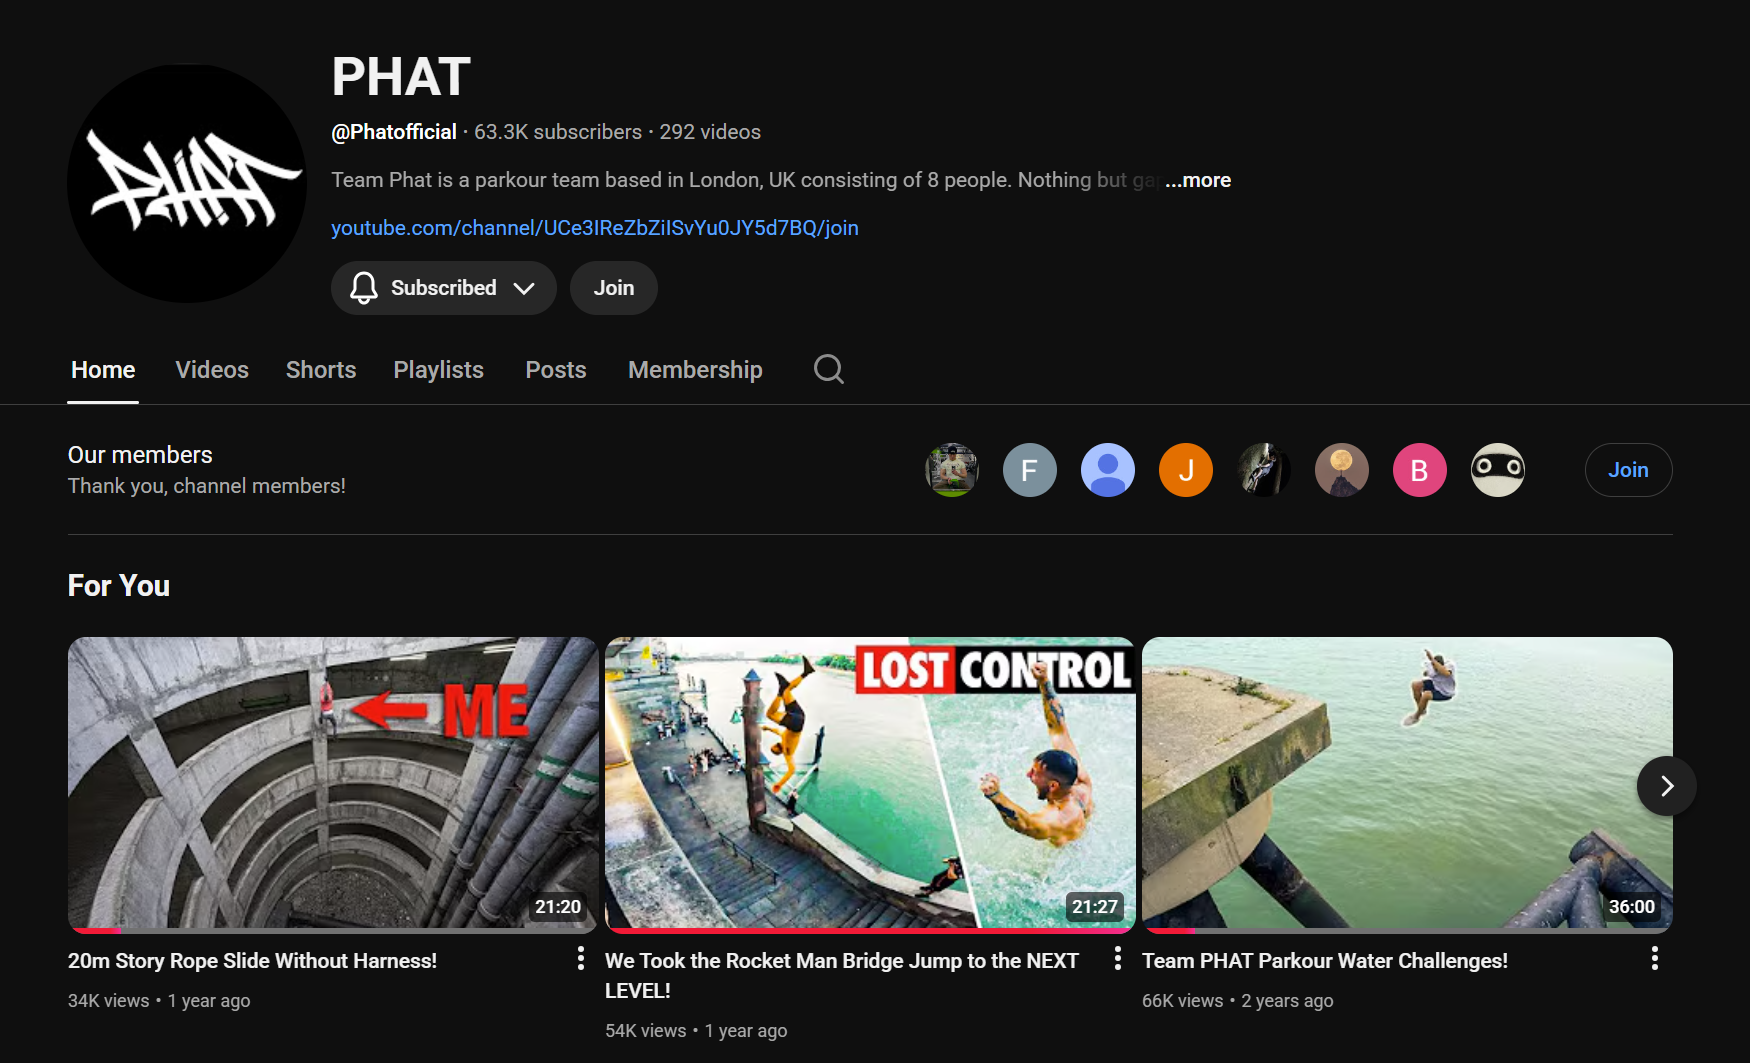Open options menu for Rocket Man Bridge video

pos(1118,959)
